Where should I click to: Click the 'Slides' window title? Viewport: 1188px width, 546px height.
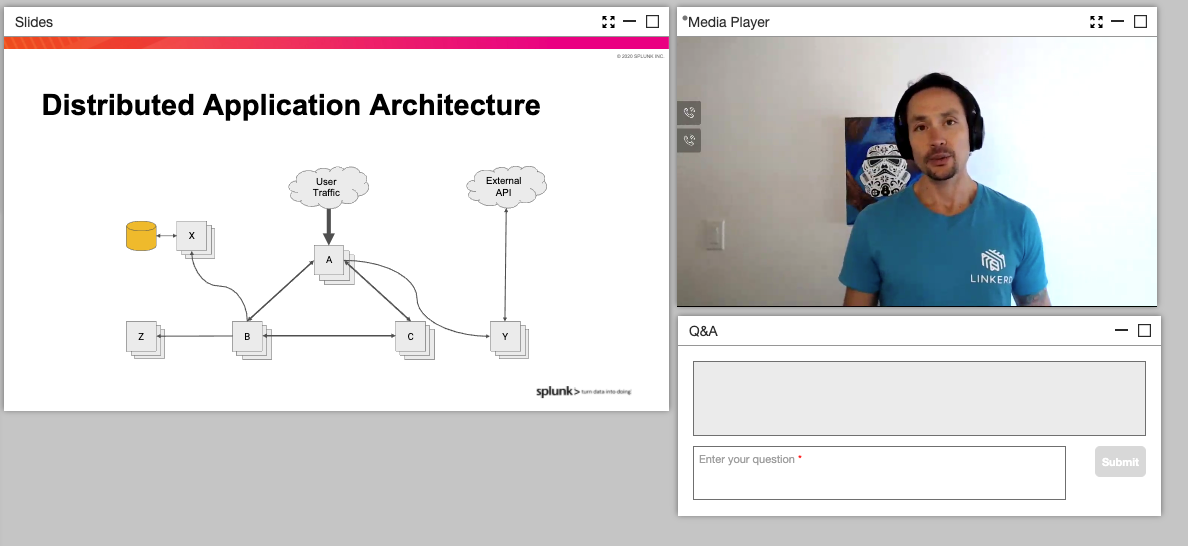34,22
